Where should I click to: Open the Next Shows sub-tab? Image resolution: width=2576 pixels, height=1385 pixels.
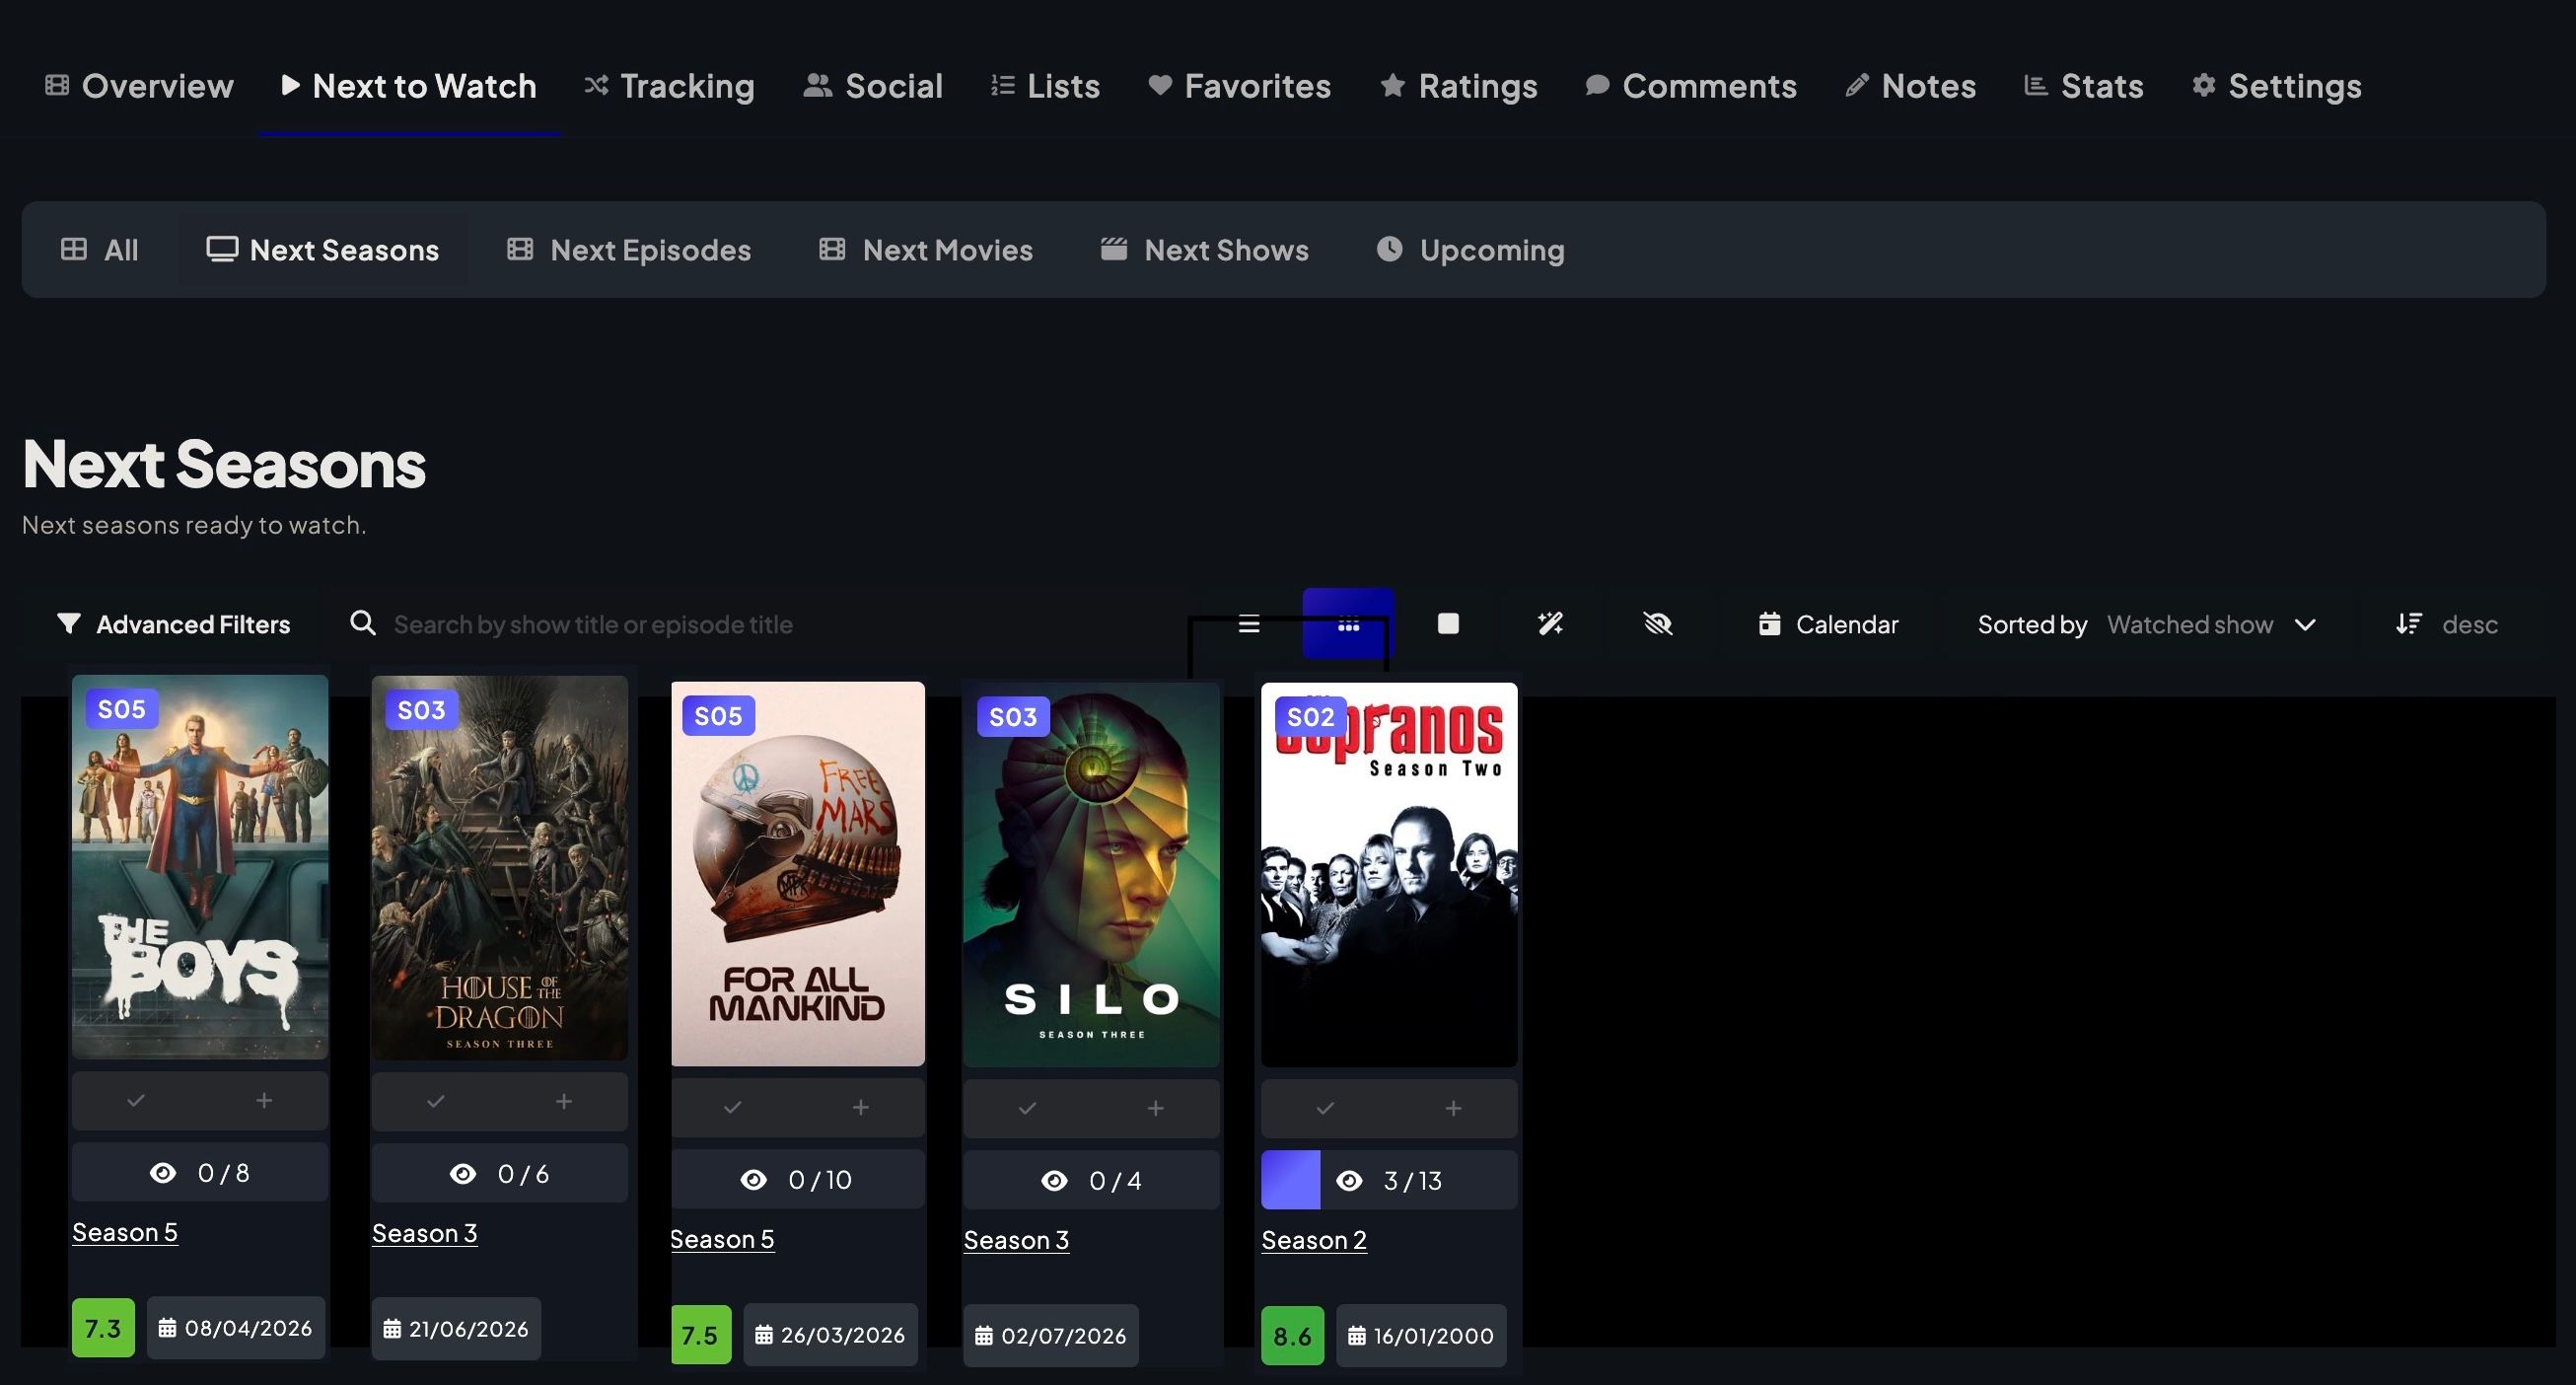pyautogui.click(x=1204, y=250)
